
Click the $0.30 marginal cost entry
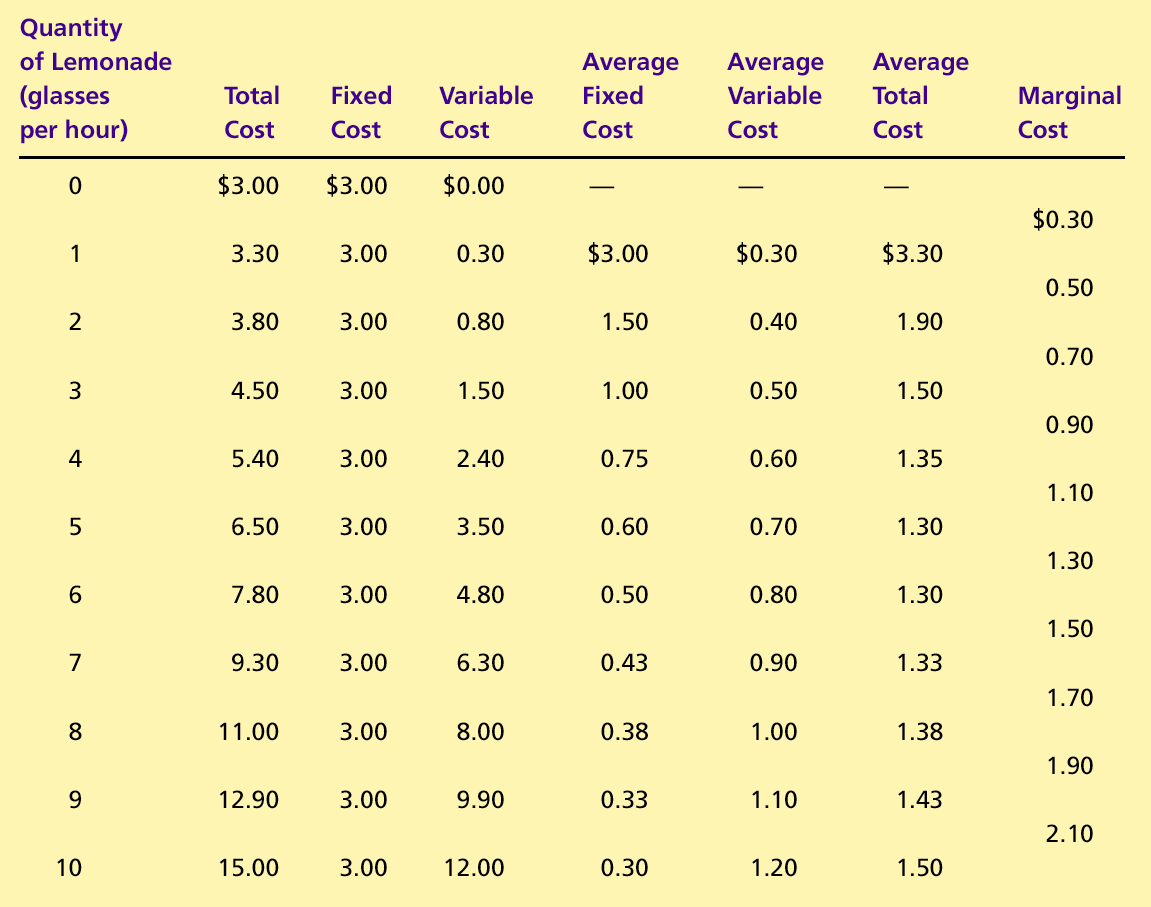1063,219
